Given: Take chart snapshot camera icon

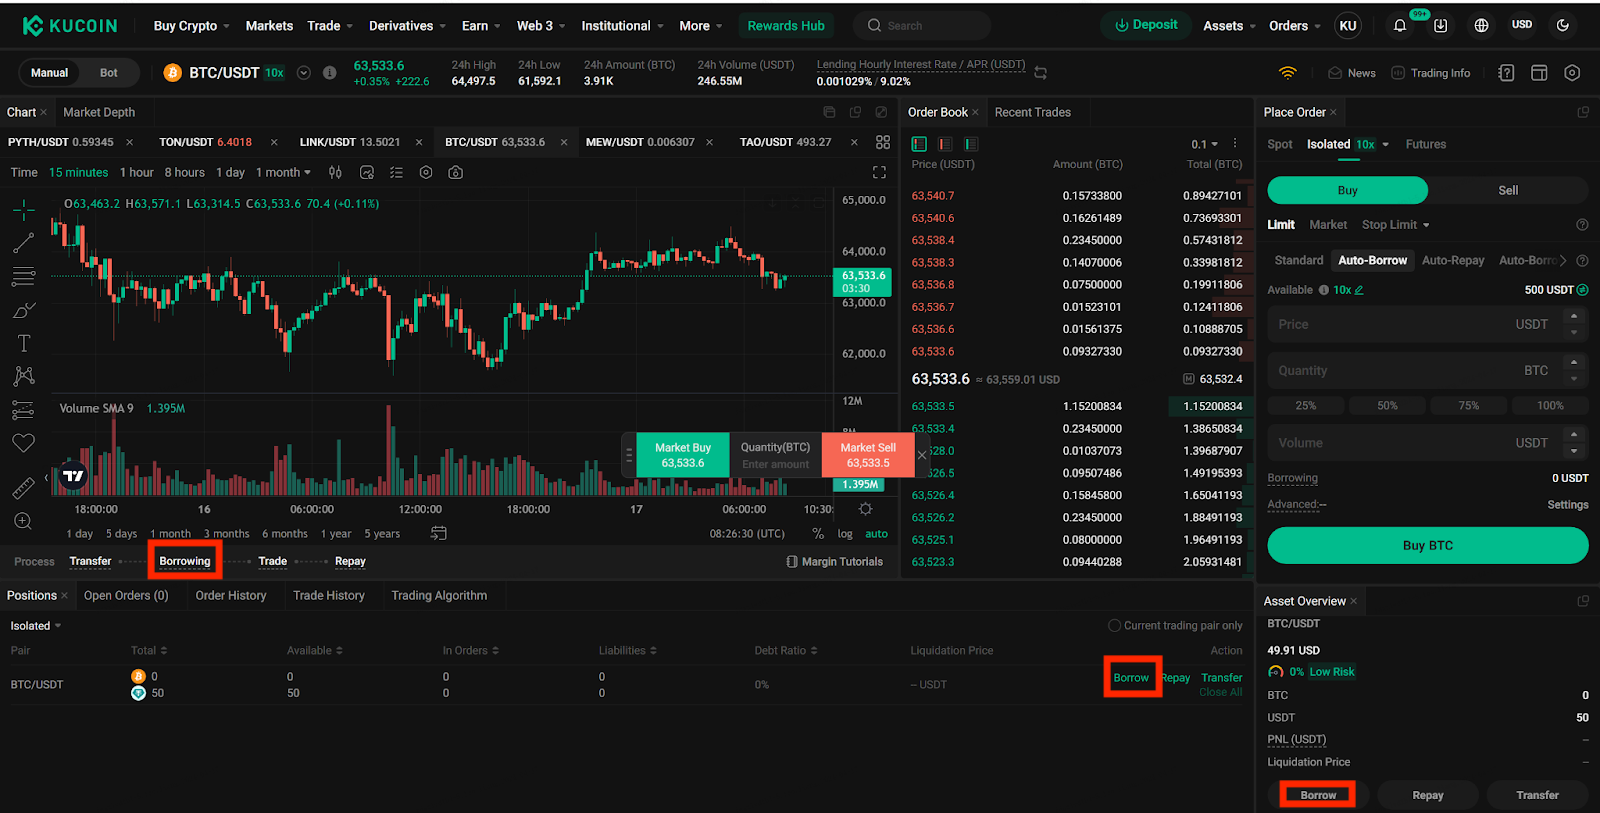Looking at the screenshot, I should pos(456,173).
